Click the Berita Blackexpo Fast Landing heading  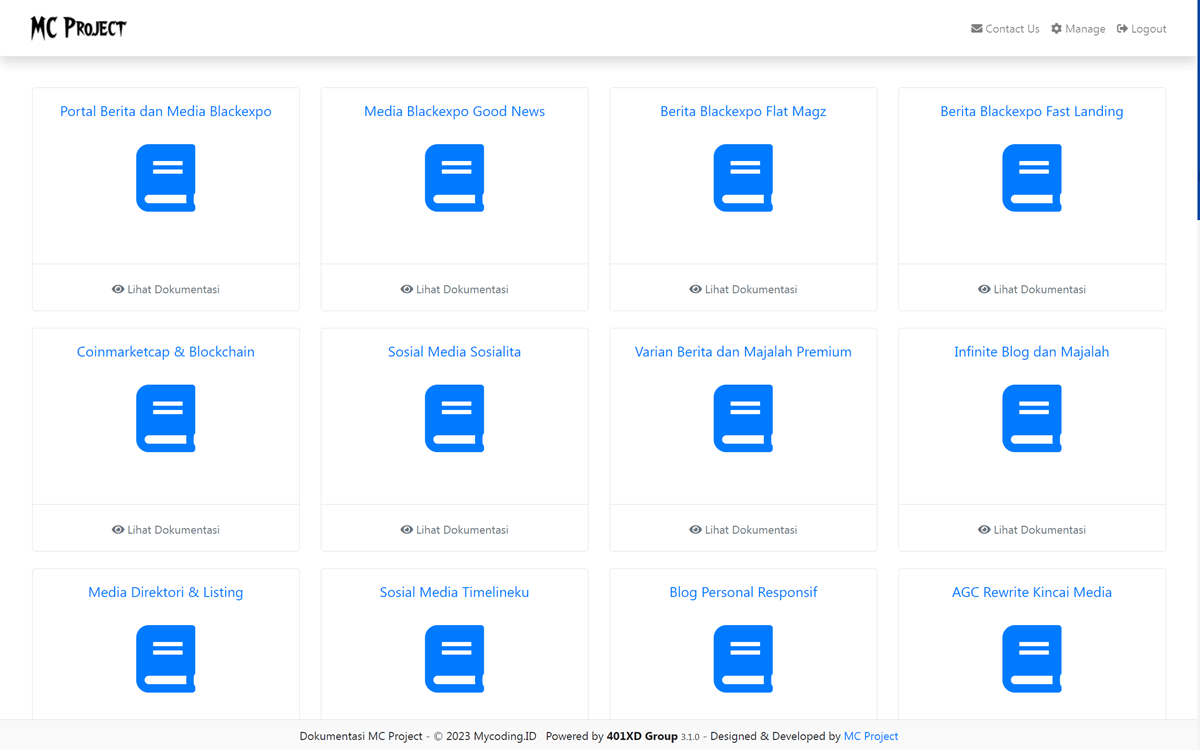[x=1031, y=111]
